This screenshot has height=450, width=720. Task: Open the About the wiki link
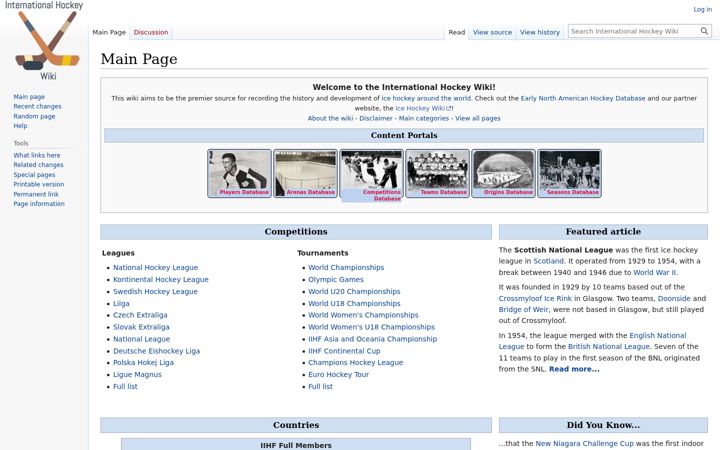pyautogui.click(x=330, y=118)
